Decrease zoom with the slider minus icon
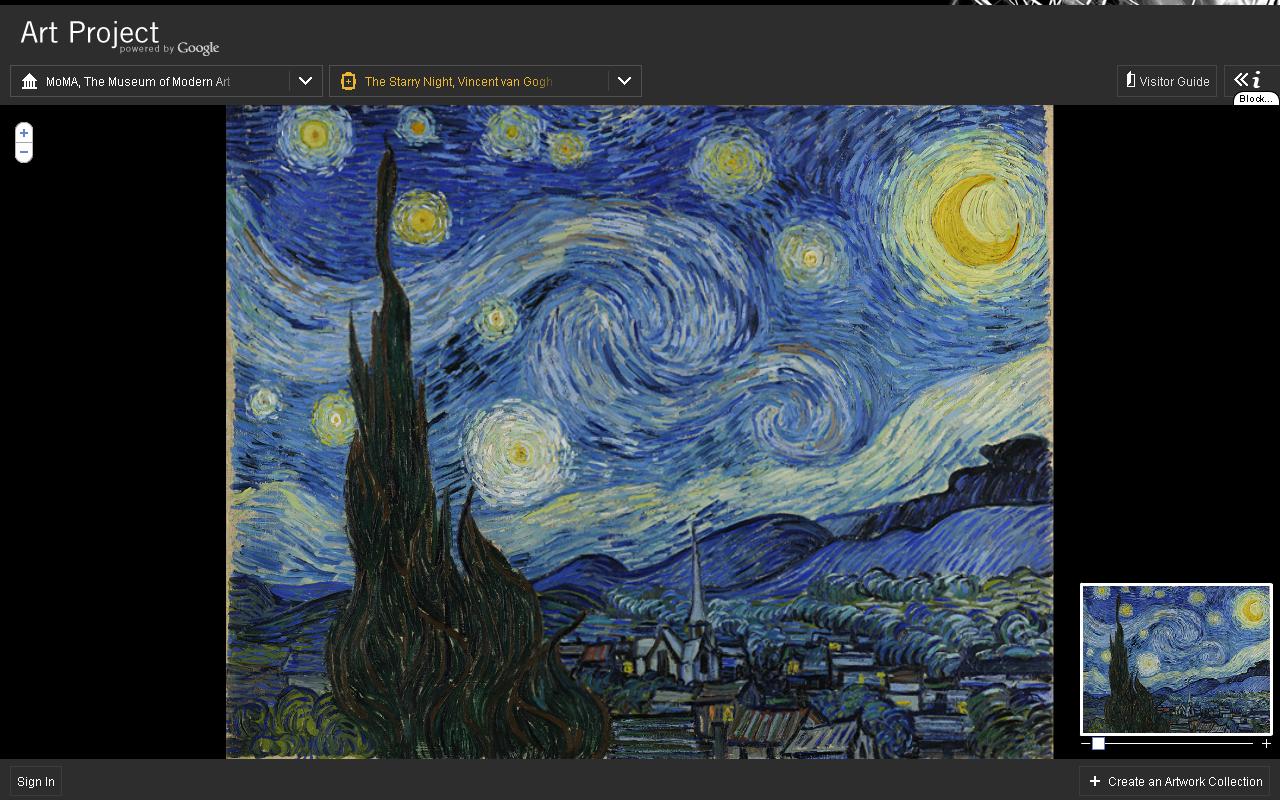The width and height of the screenshot is (1280, 800). 1085,743
